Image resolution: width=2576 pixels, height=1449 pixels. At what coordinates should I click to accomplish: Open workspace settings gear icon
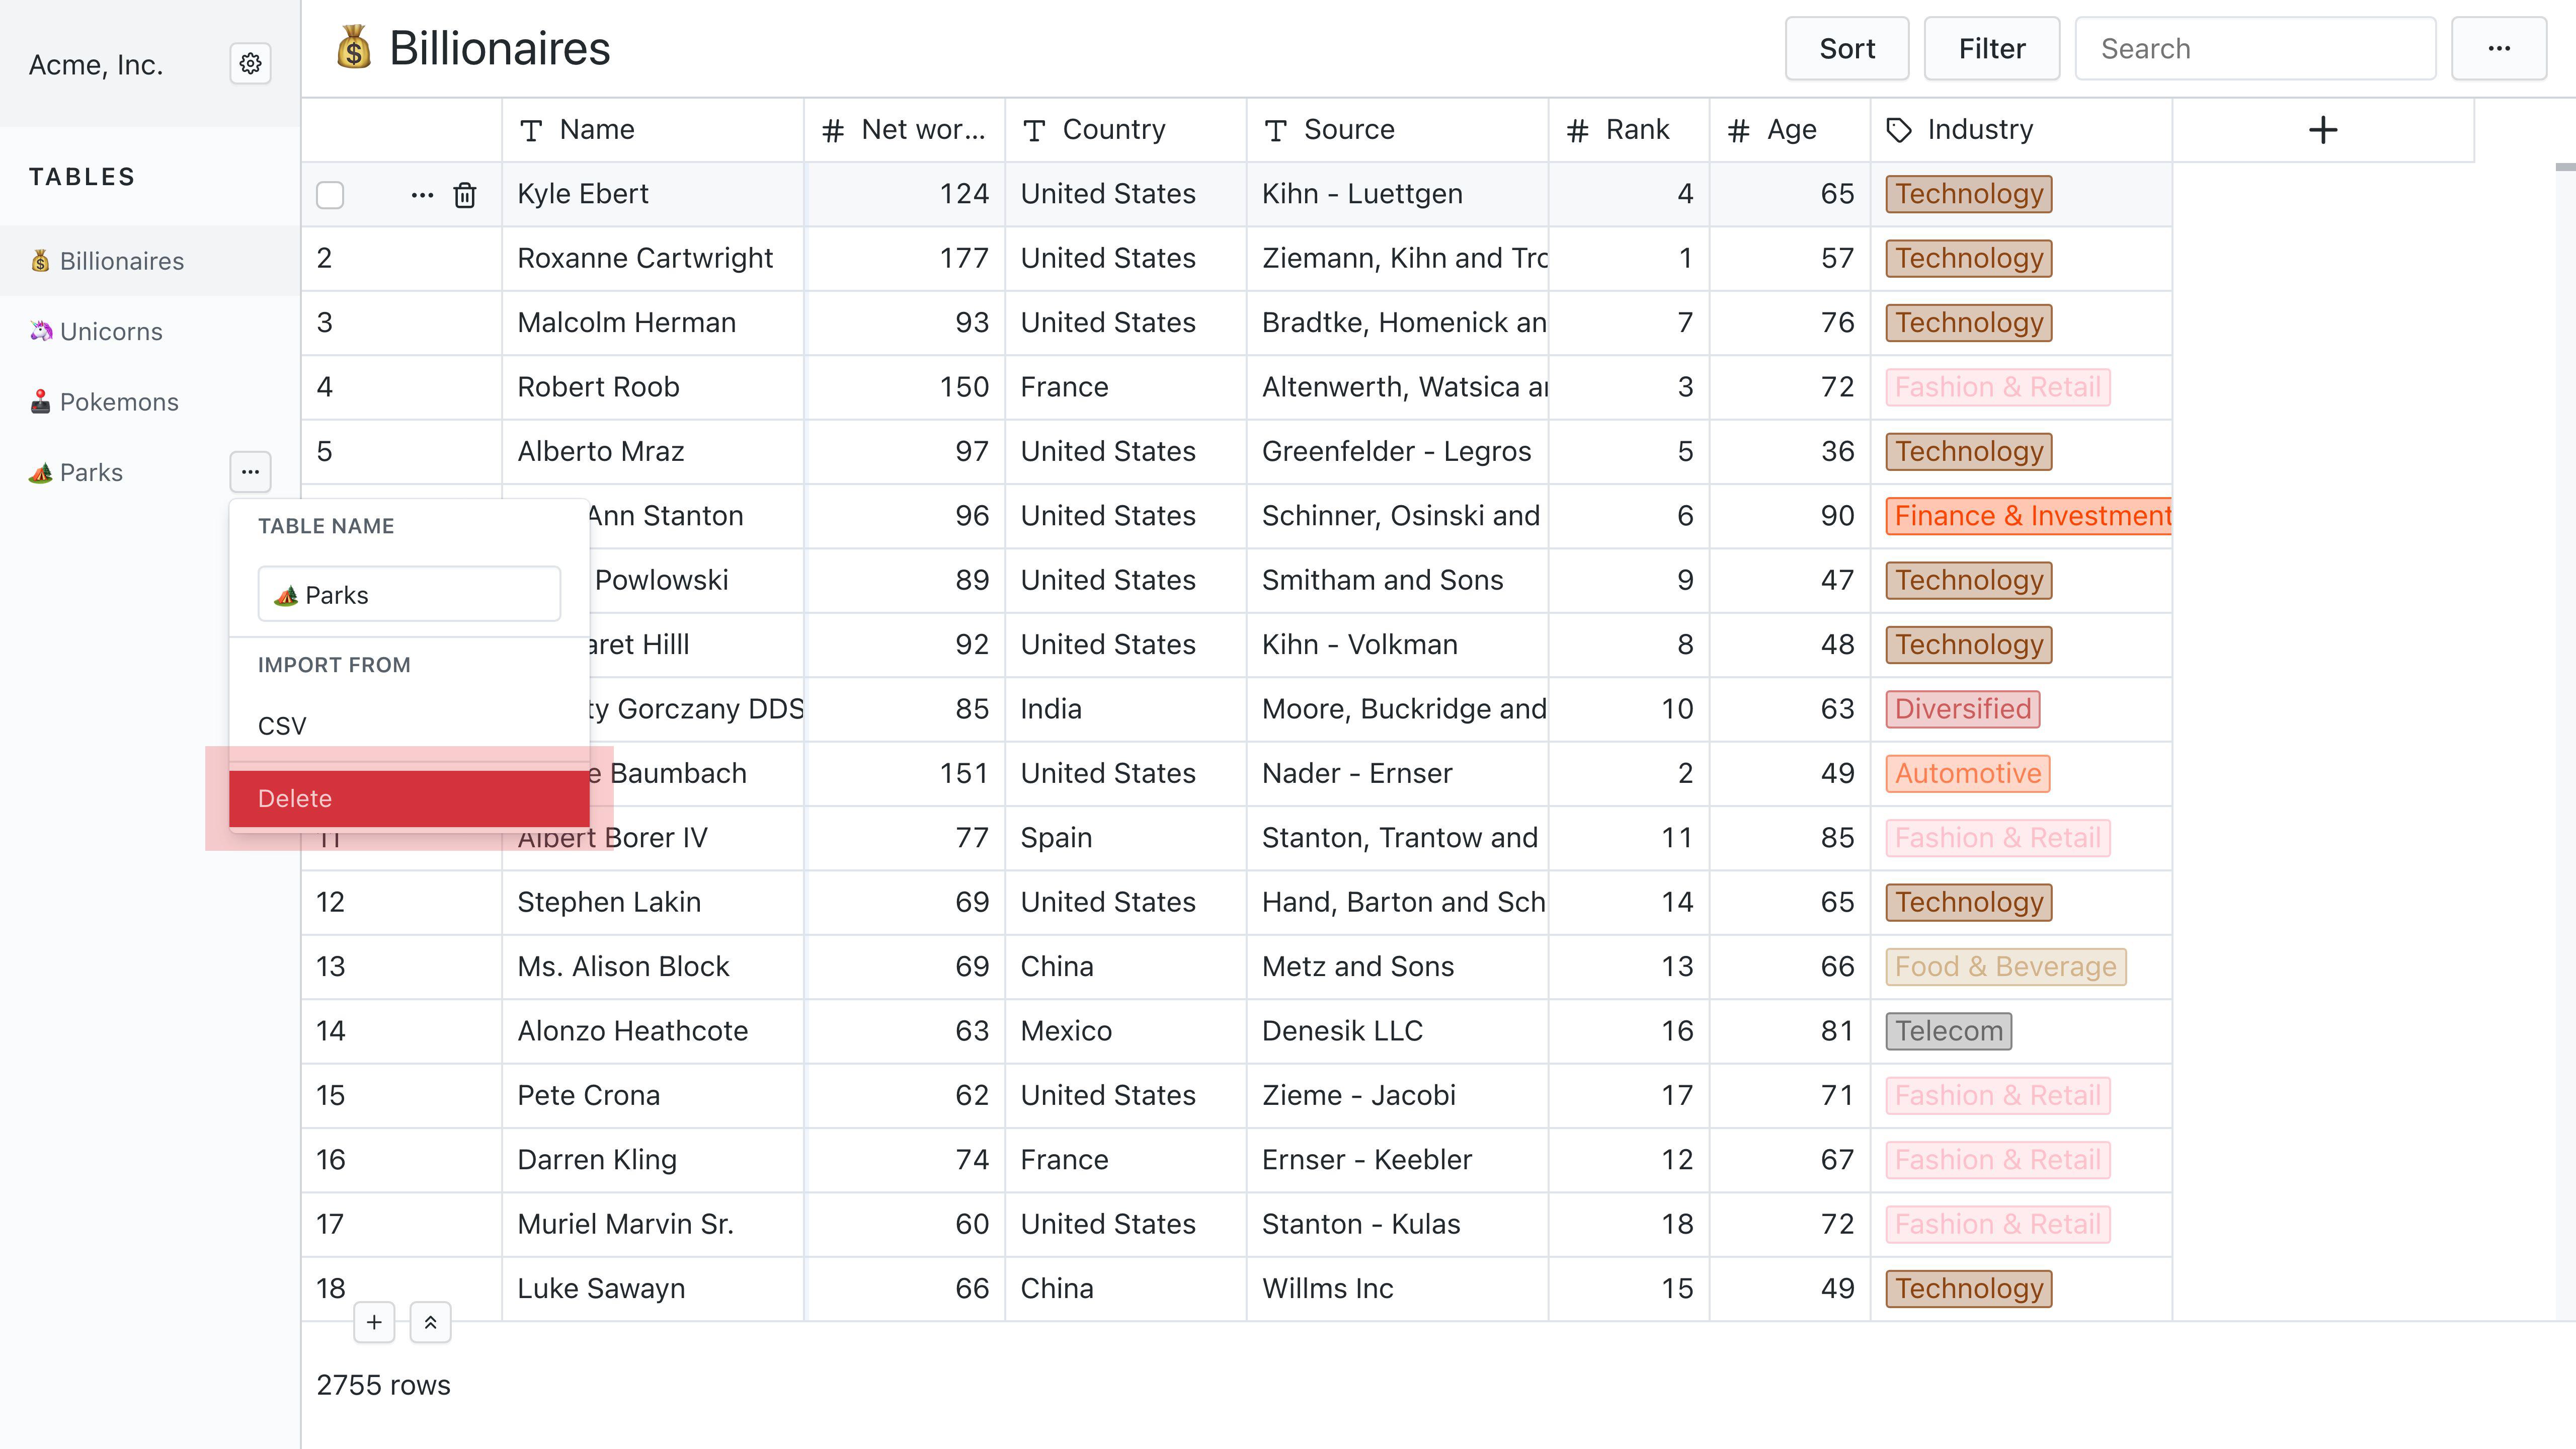pyautogui.click(x=250, y=64)
